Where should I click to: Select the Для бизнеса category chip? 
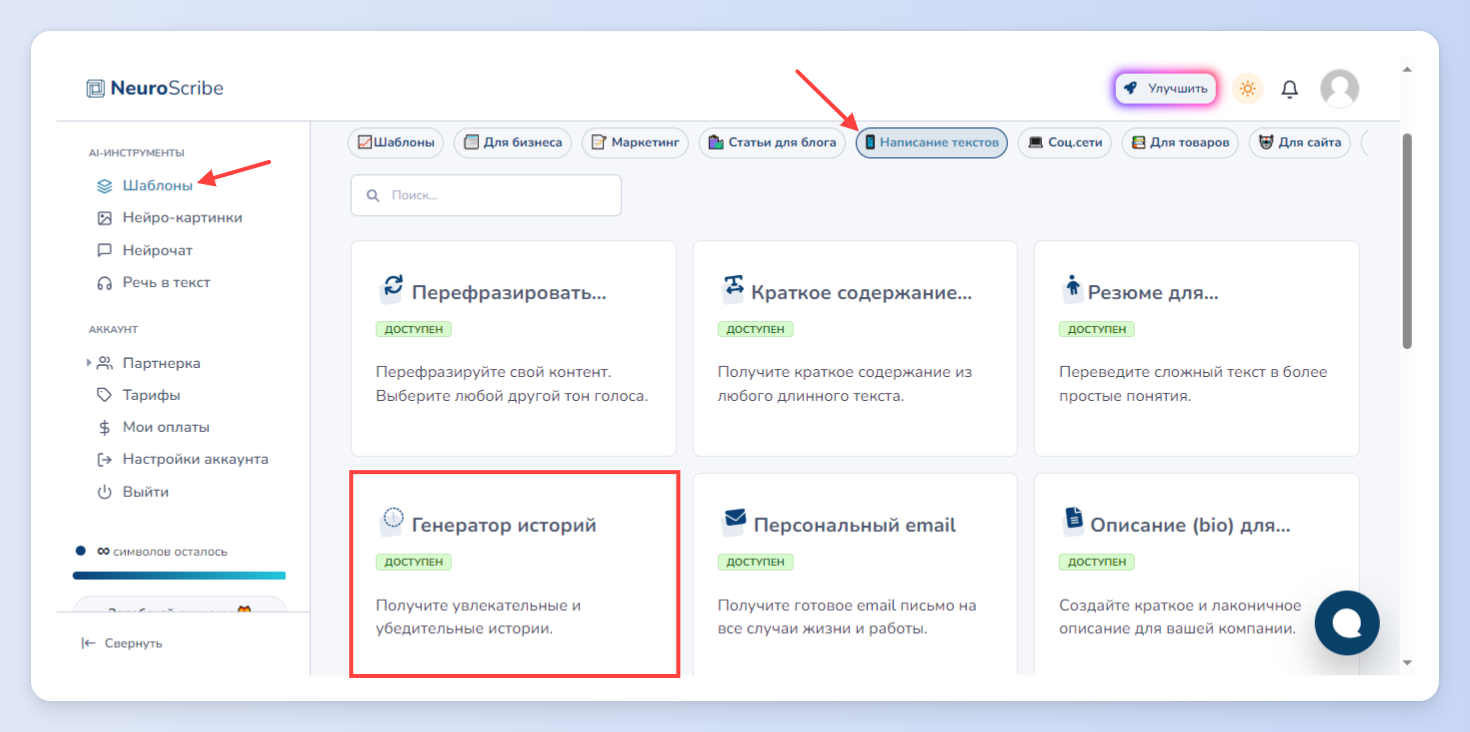point(513,143)
